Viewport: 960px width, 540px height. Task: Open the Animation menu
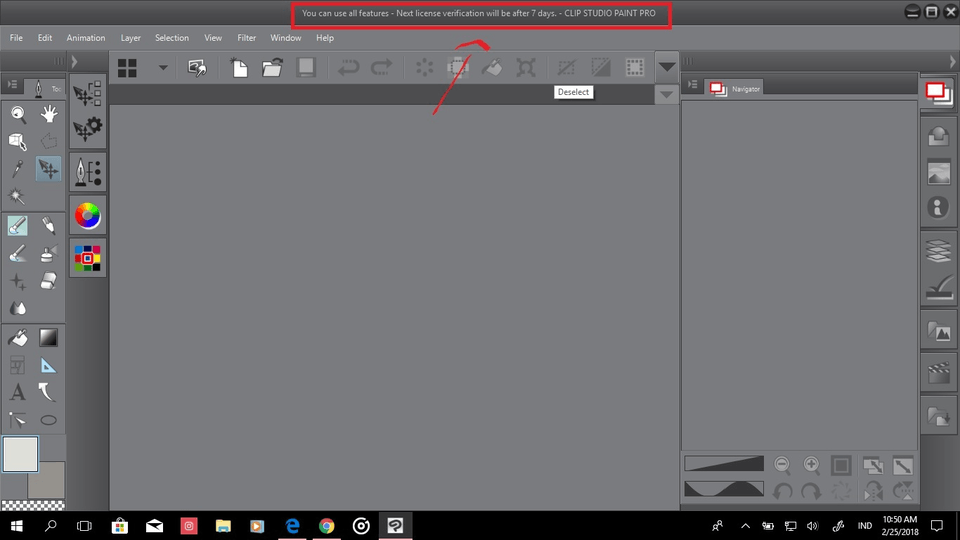click(x=86, y=38)
